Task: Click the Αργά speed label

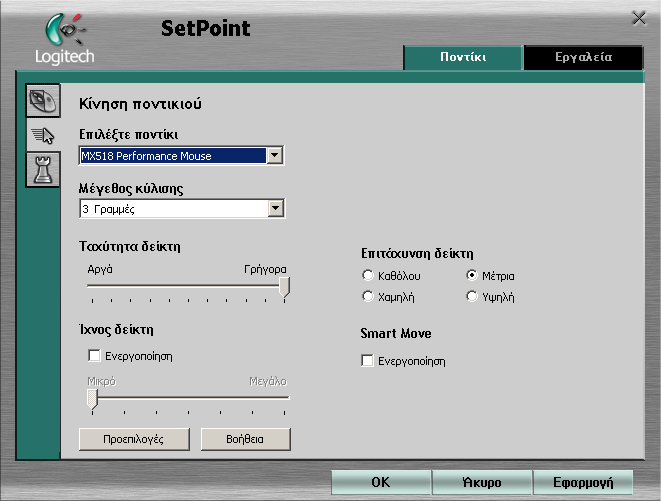Action: click(100, 269)
